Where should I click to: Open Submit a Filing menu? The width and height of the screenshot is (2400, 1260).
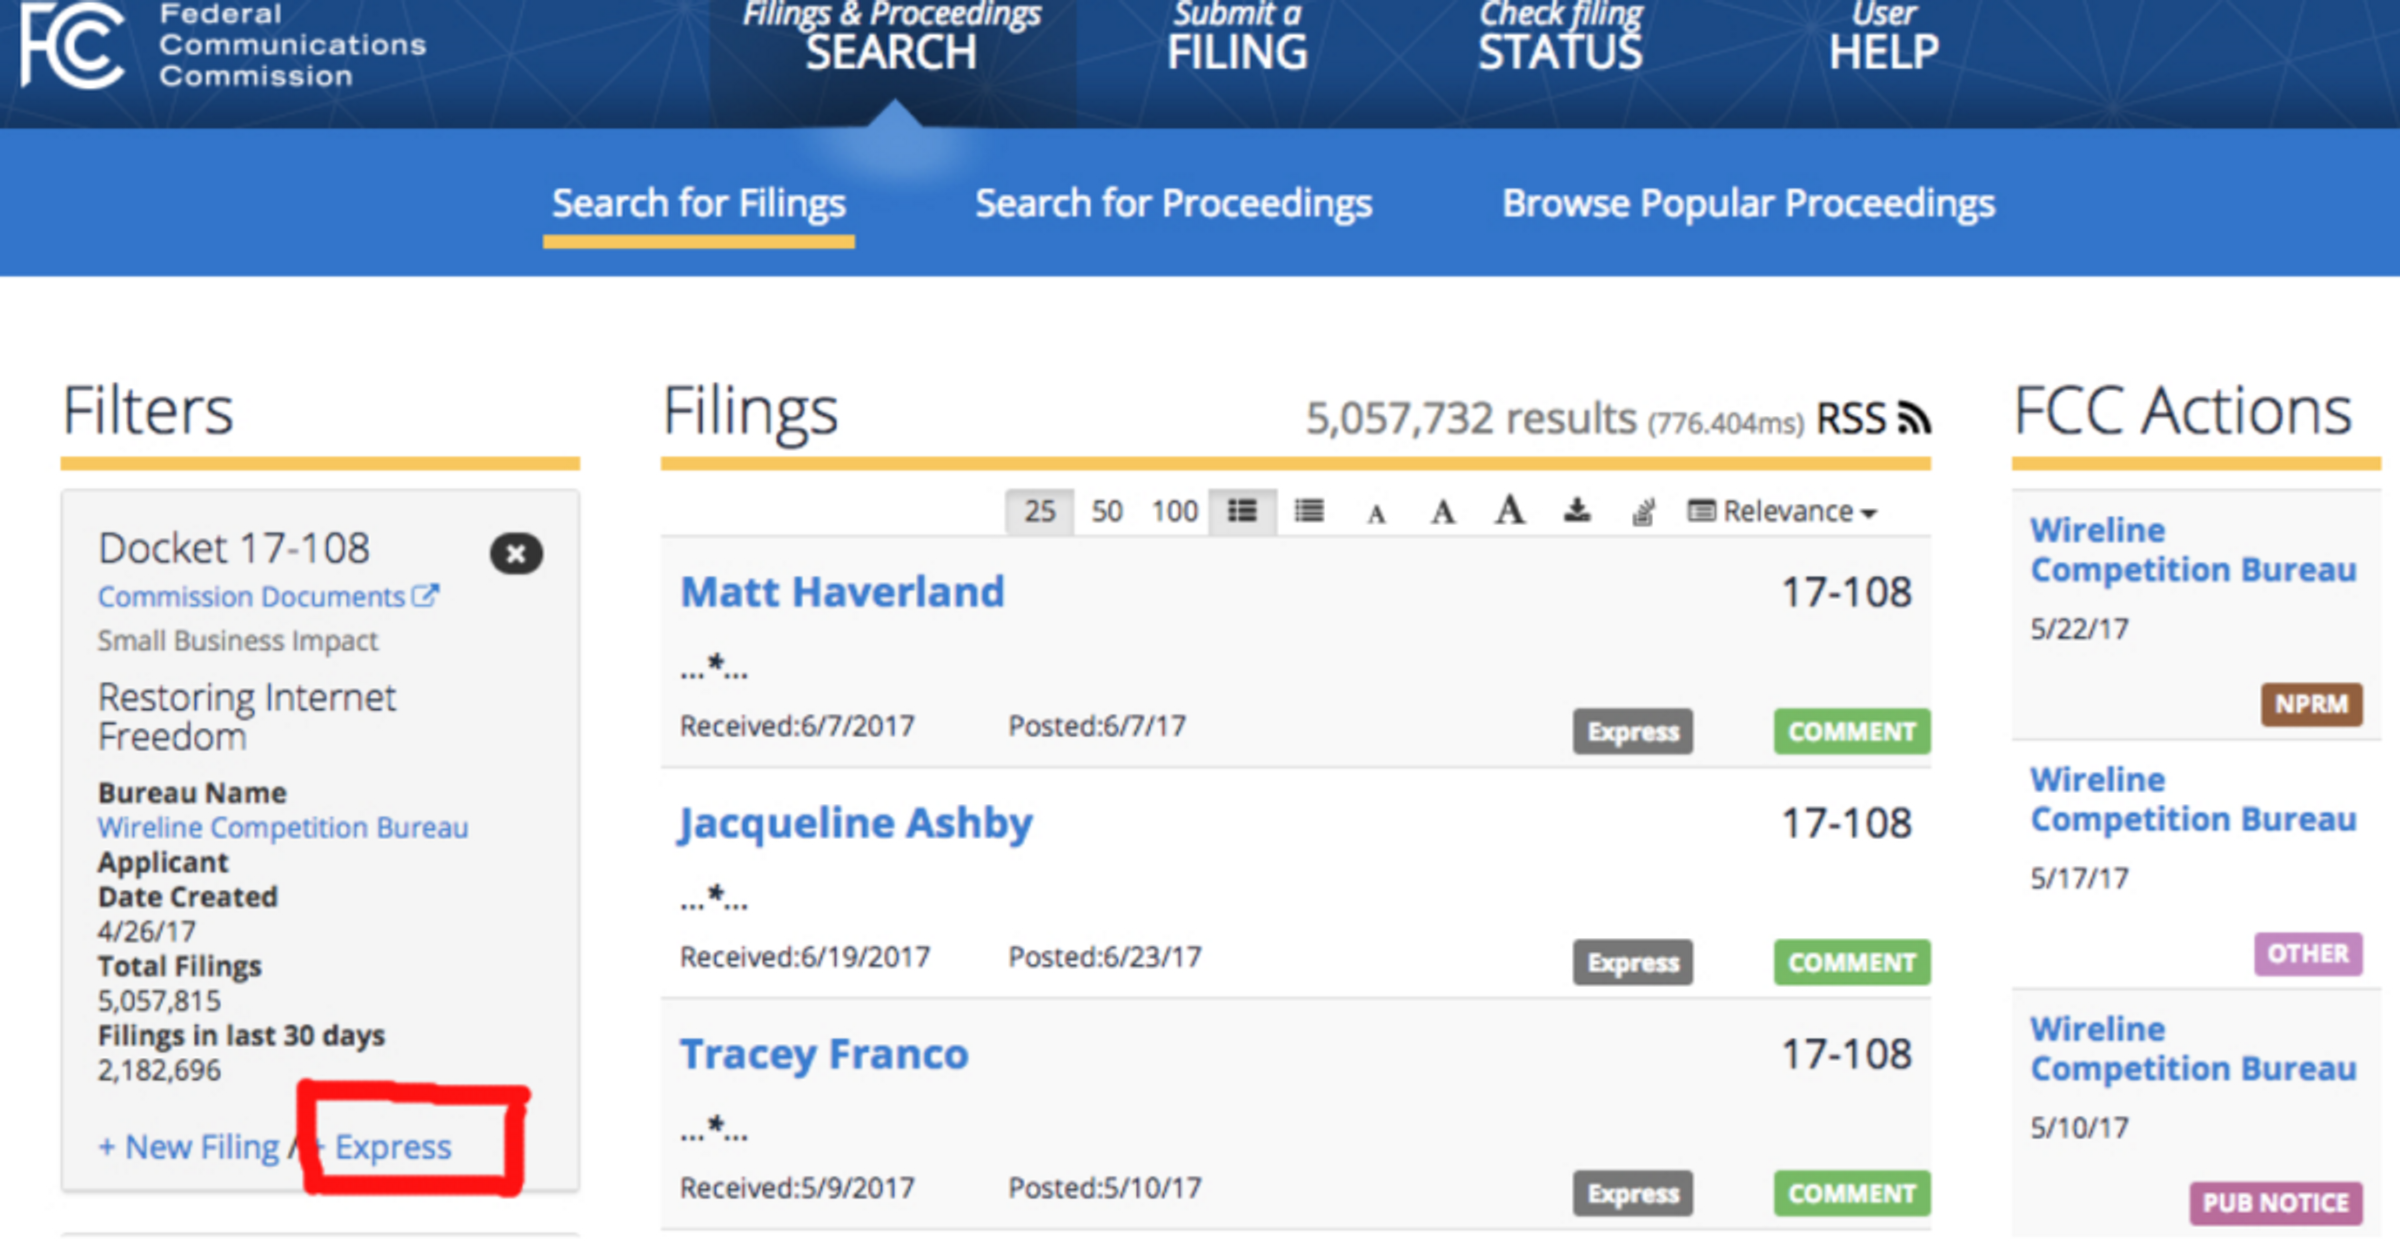[1237, 40]
